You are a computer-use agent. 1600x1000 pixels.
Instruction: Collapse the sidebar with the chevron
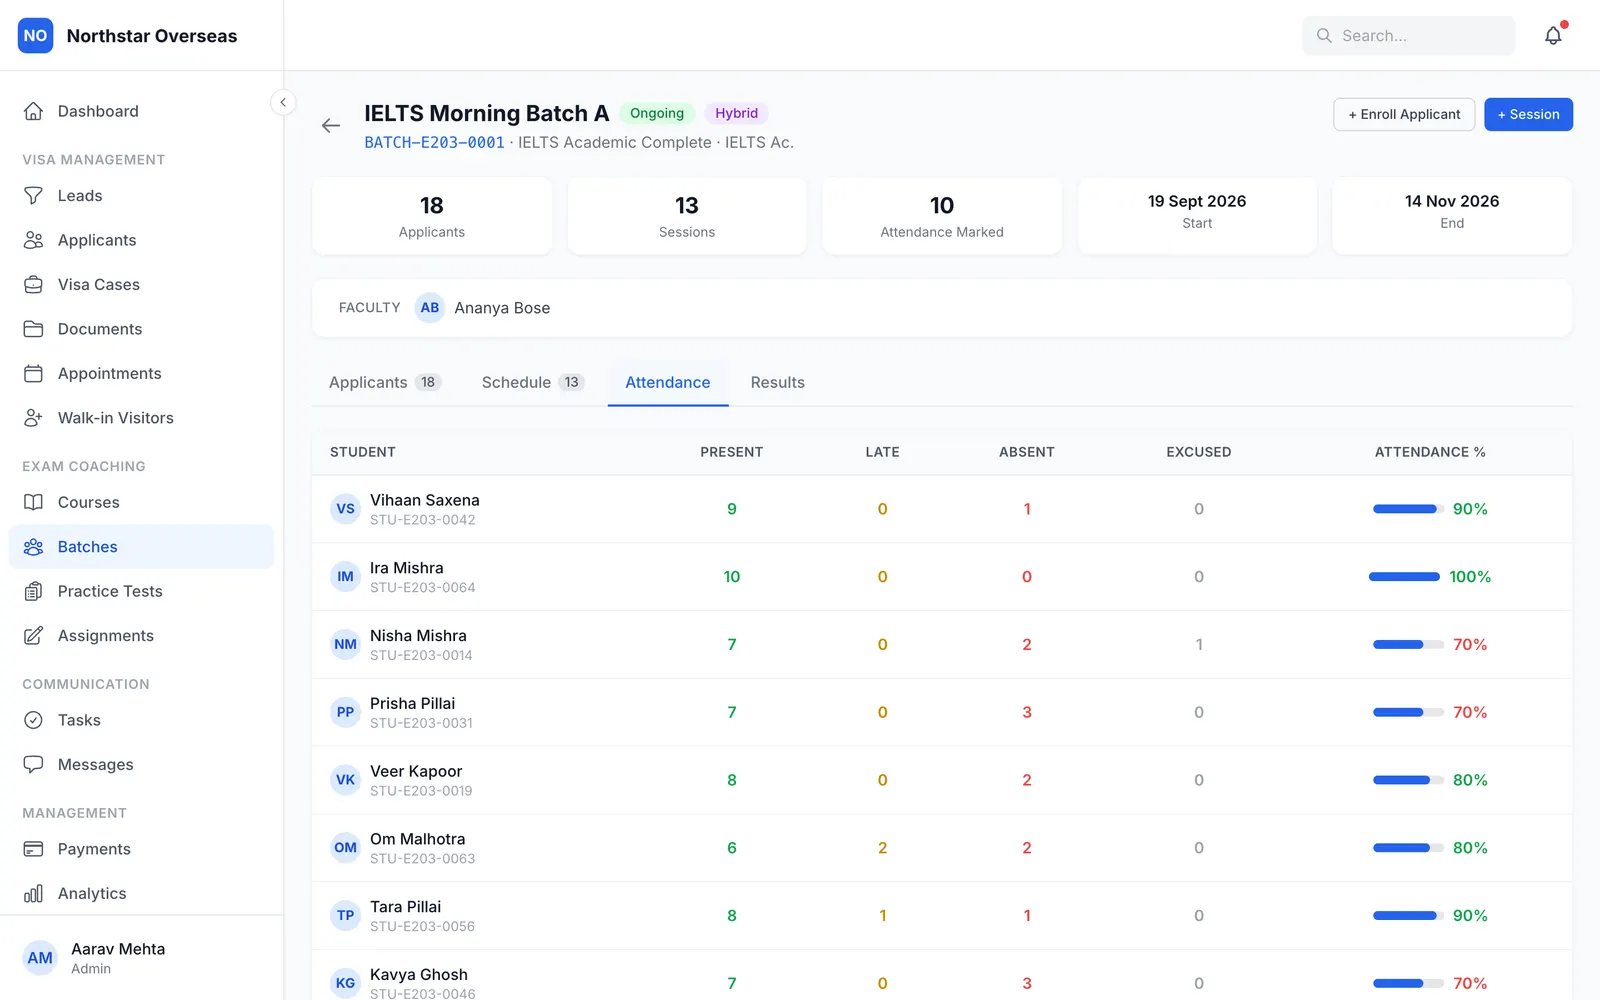[283, 102]
